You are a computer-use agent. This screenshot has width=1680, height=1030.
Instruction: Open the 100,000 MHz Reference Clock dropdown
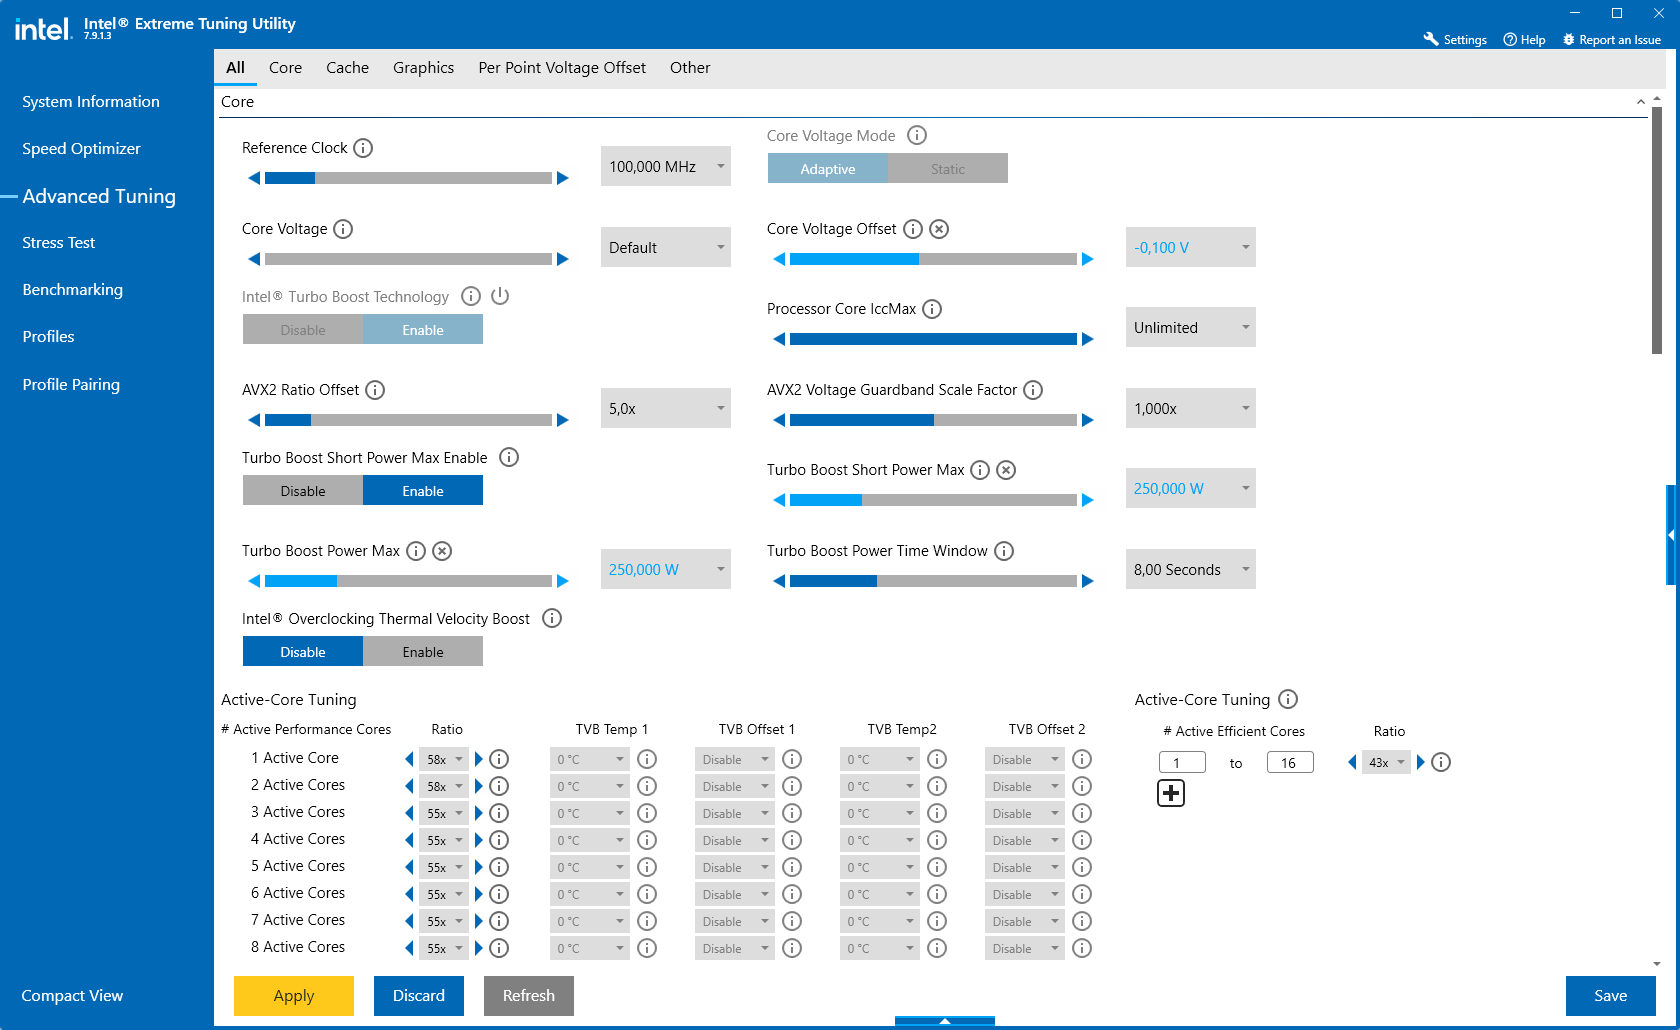666,166
